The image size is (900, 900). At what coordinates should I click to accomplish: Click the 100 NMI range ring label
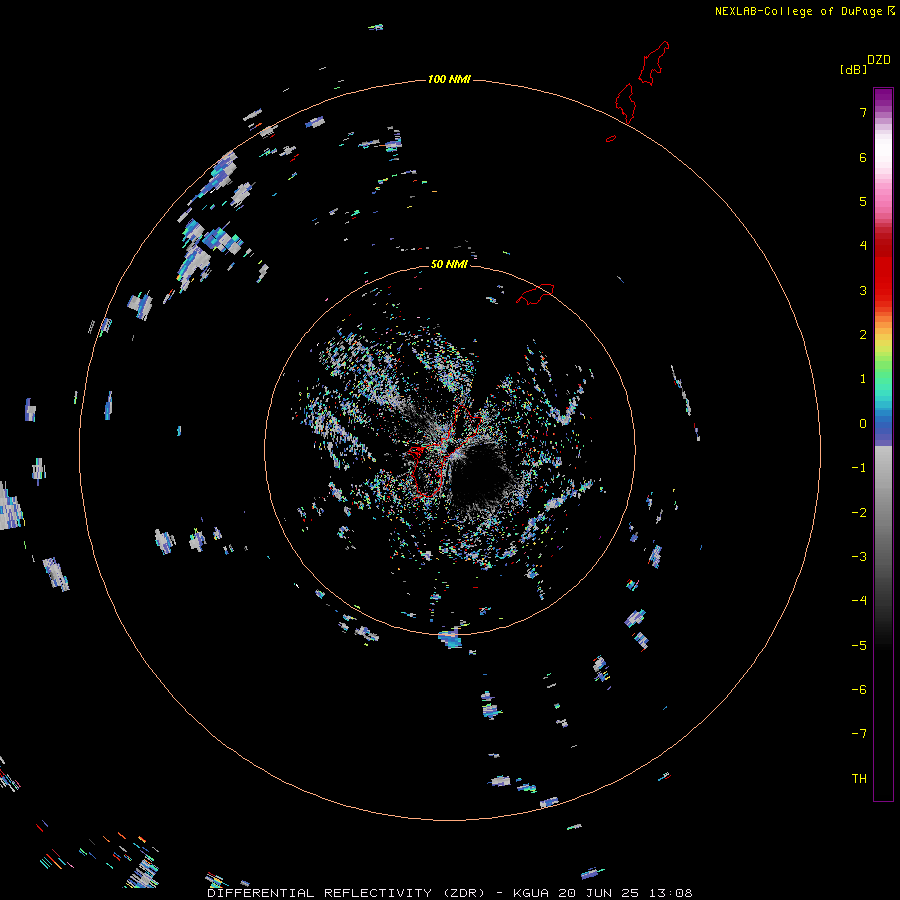[x=449, y=79]
